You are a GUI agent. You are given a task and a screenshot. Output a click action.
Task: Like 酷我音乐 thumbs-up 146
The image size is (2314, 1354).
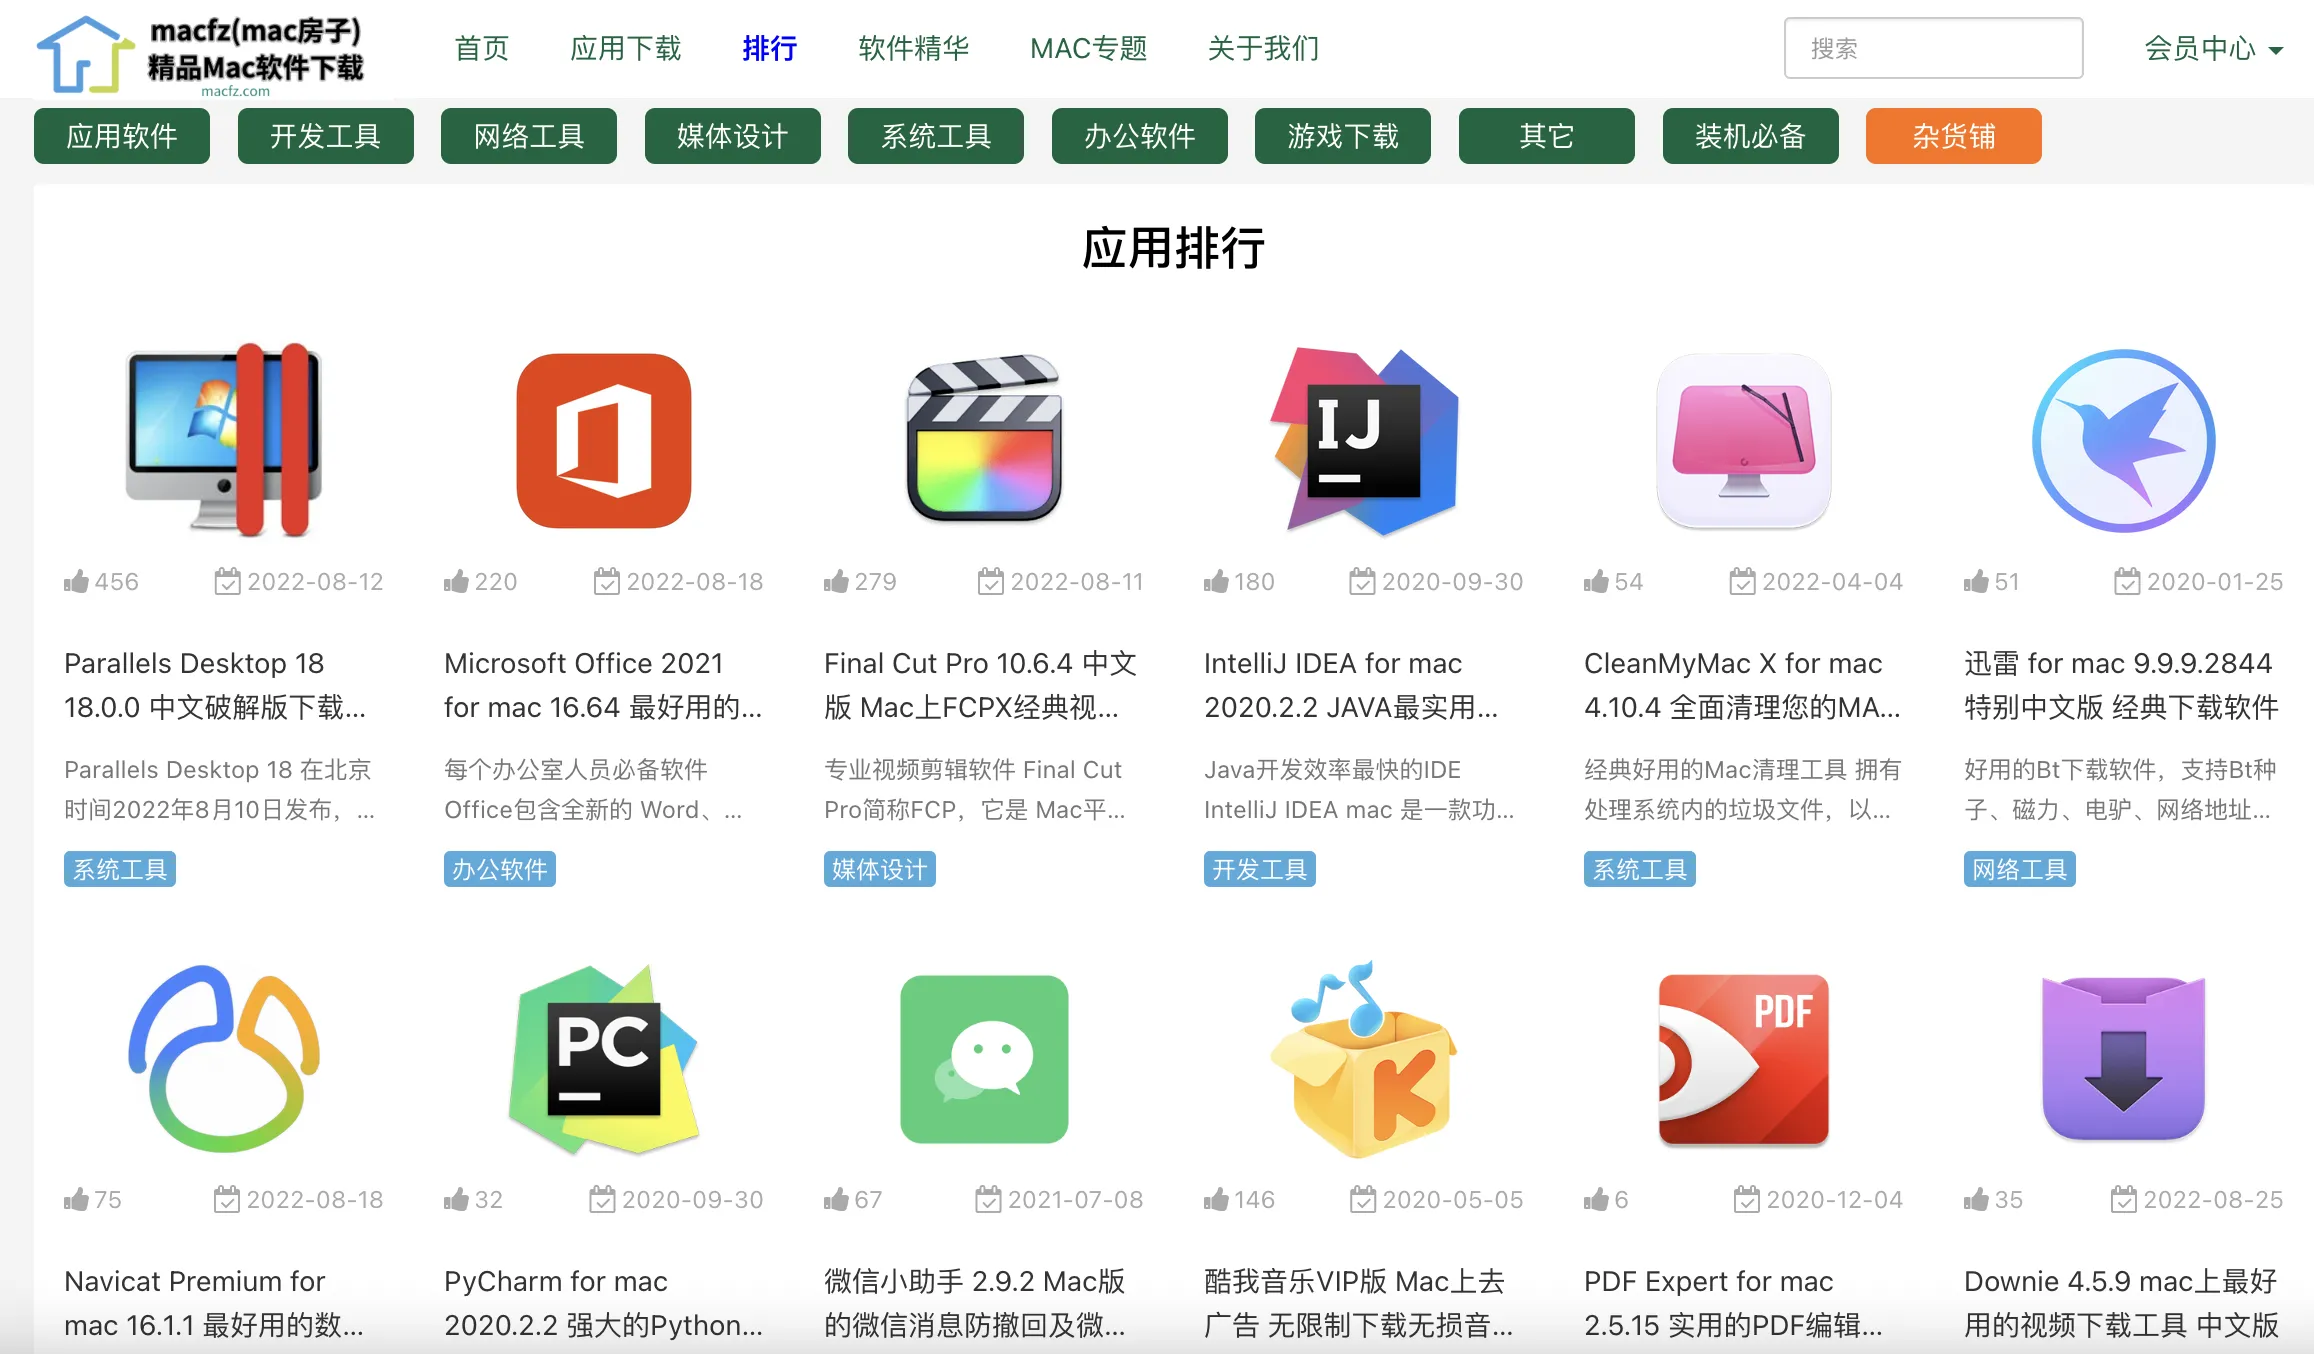click(x=1240, y=1199)
